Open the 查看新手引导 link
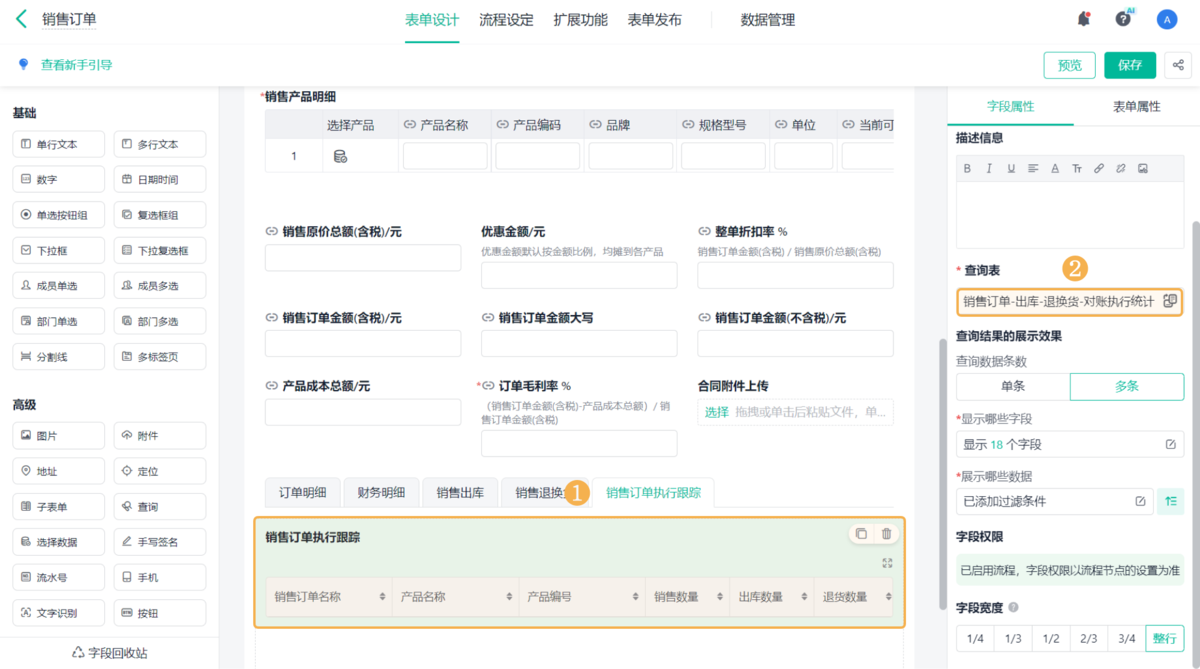Screen dimensions: 1200x669 pos(76,65)
